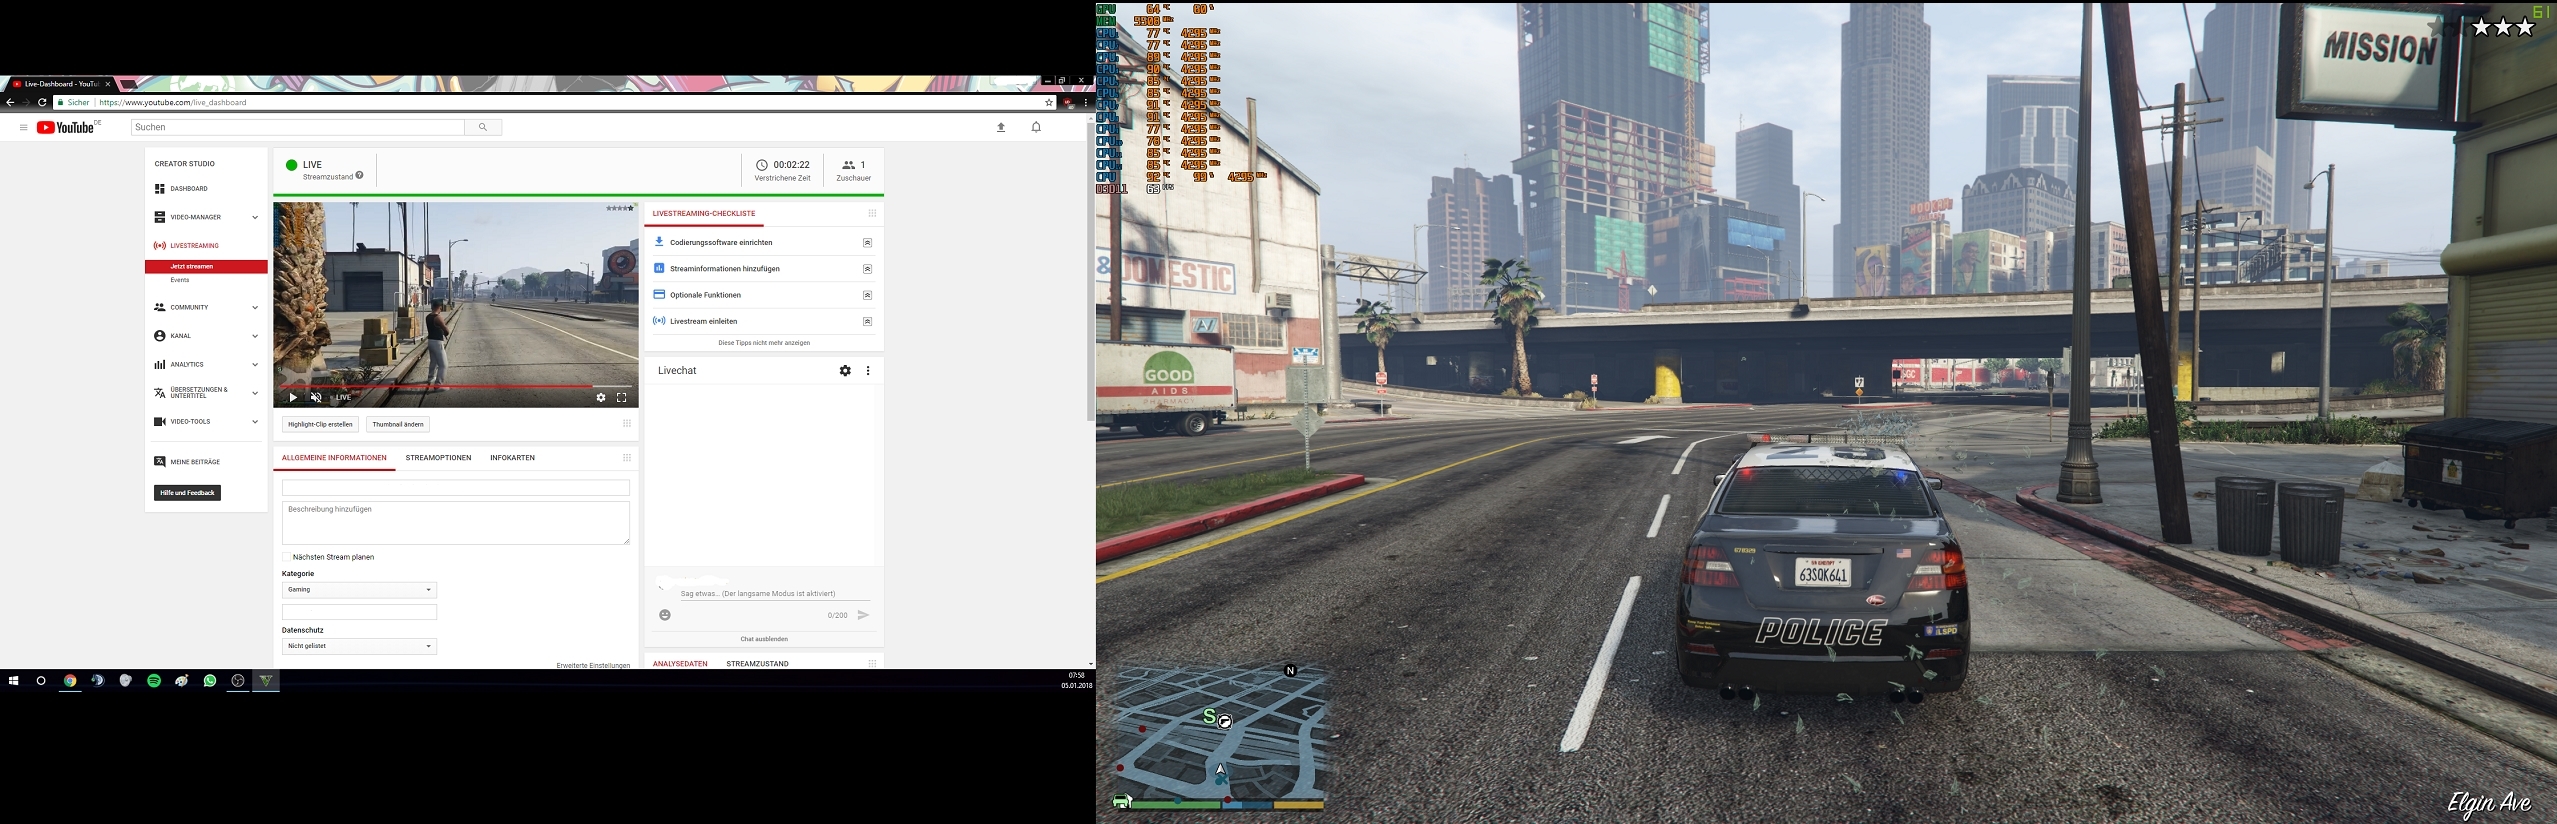The height and width of the screenshot is (824, 2557).
Task: Unmute the stream preview player
Action: (x=316, y=397)
